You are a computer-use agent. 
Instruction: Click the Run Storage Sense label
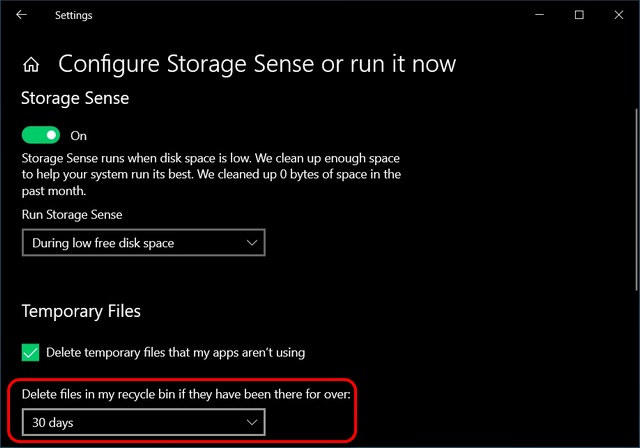pyautogui.click(x=72, y=215)
